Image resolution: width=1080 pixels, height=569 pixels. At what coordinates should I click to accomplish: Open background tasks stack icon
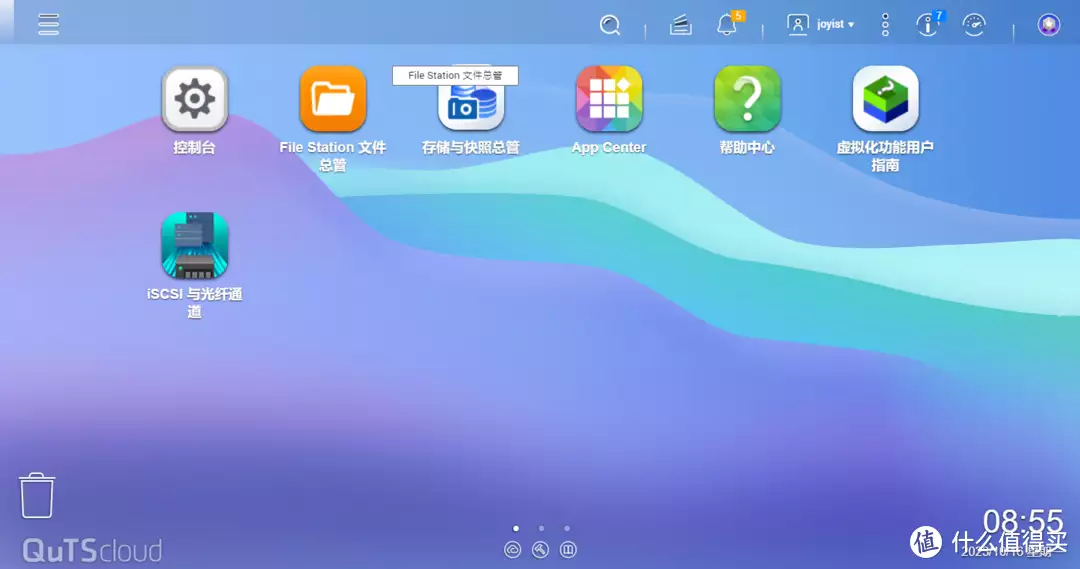681,25
